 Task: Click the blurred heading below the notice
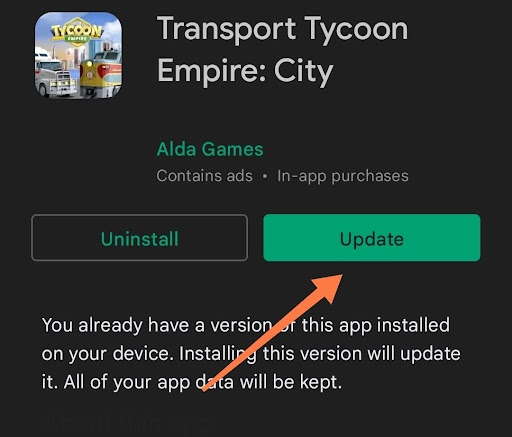tap(127, 424)
